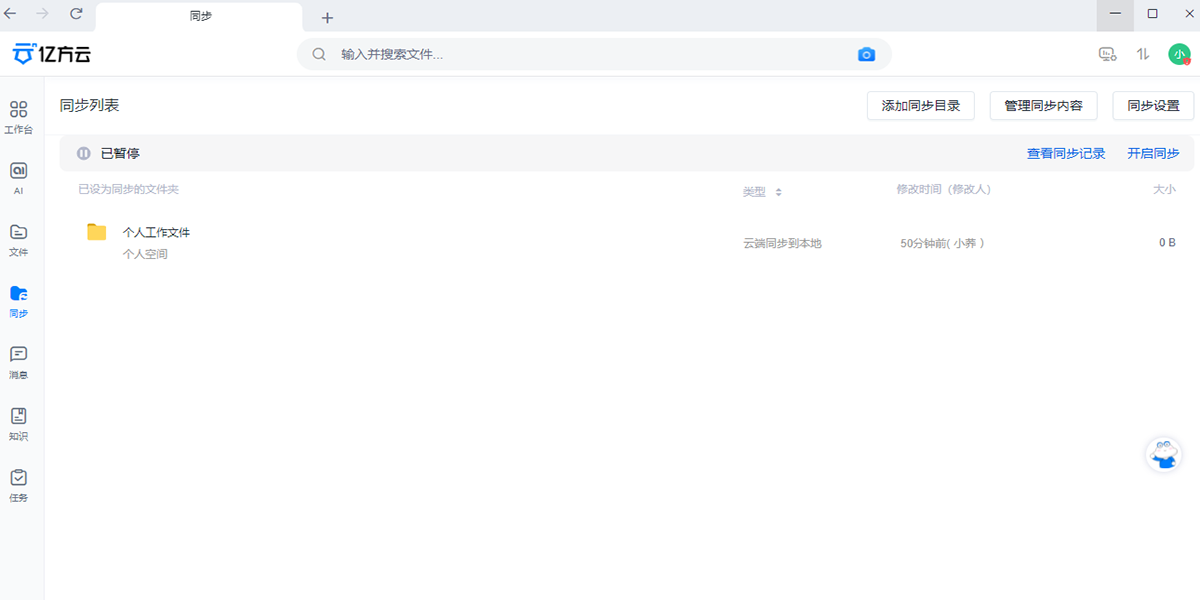Screen dimensions: 1200x600
Task: Minimize the window
Action: pyautogui.click(x=1115, y=14)
